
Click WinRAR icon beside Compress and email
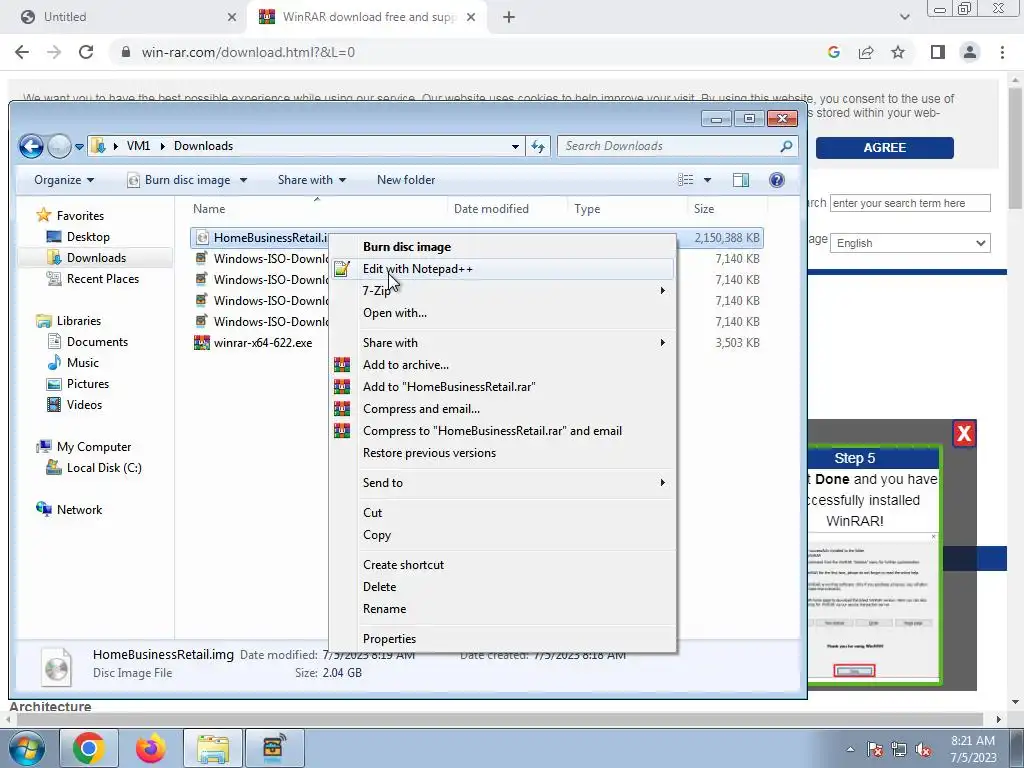[x=342, y=409]
